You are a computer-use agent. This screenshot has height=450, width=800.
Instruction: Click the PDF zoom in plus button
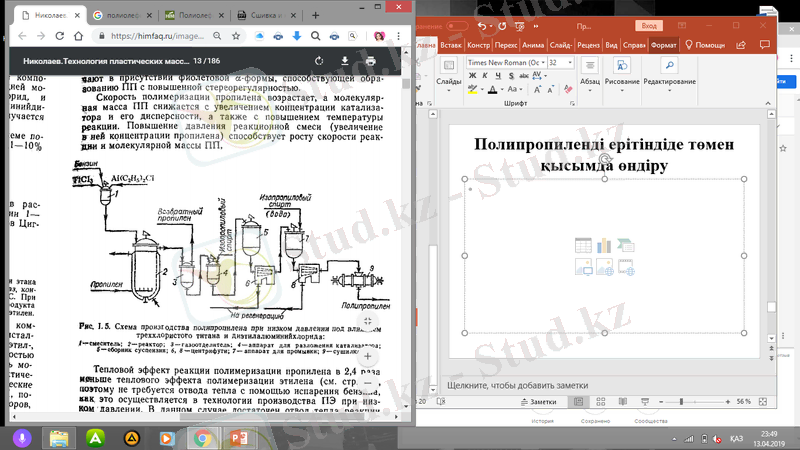[369, 355]
